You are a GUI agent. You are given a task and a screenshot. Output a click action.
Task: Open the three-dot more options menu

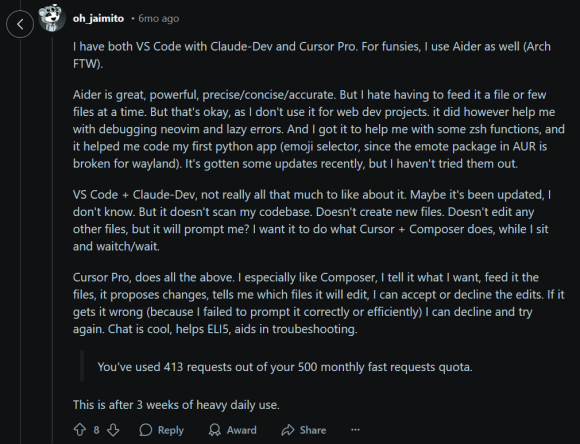click(x=355, y=430)
